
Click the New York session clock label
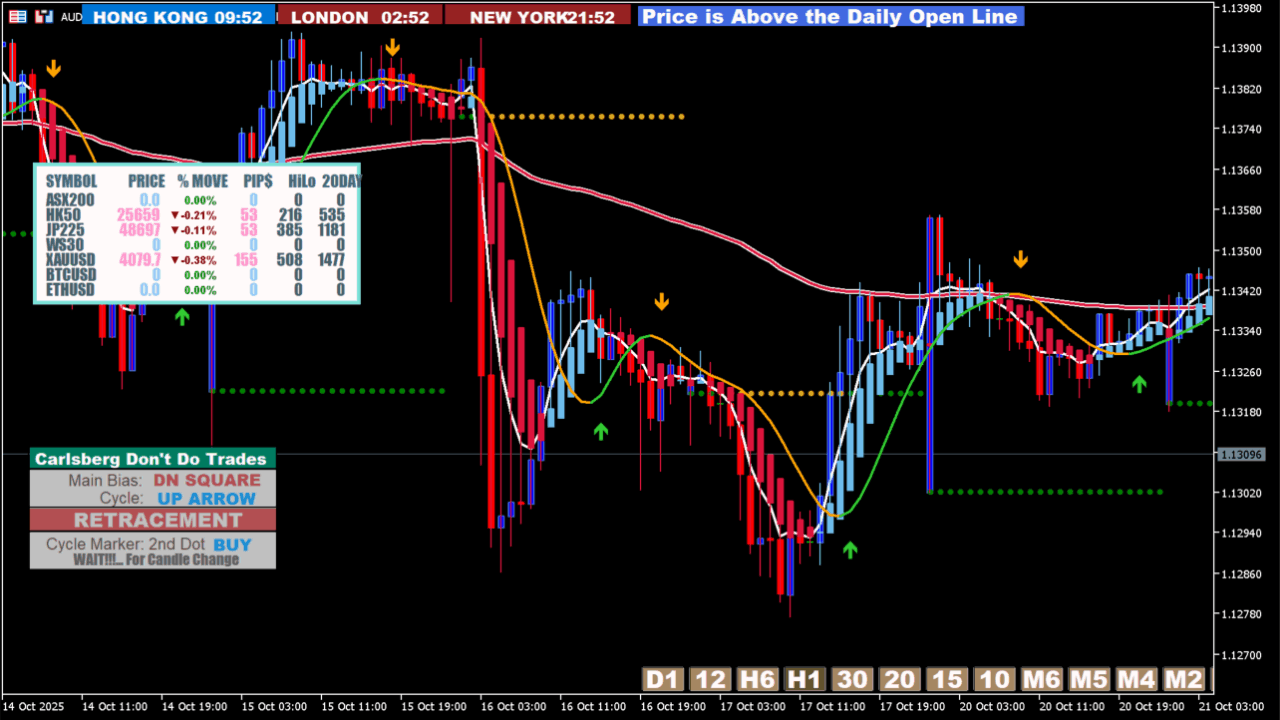(538, 16)
